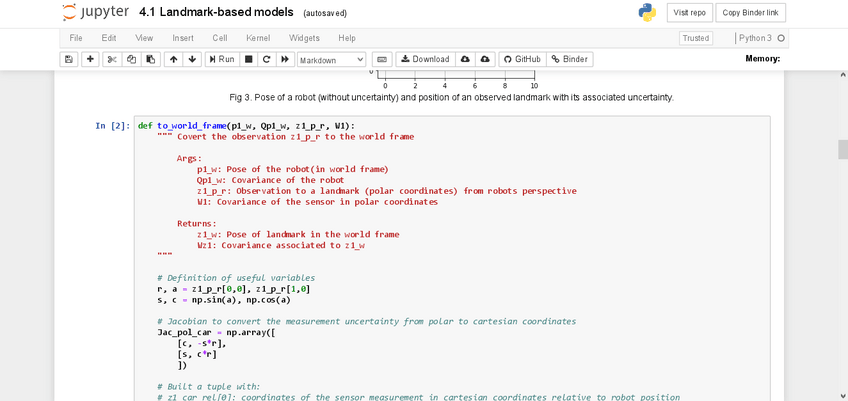
Task: Click the Visit repo button
Action: pos(689,12)
